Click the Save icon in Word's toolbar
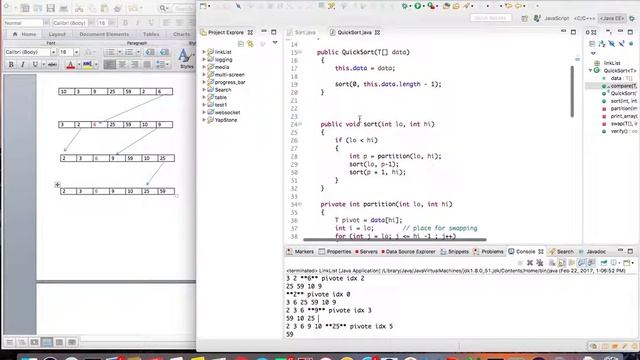The image size is (640, 360). [51, 8]
